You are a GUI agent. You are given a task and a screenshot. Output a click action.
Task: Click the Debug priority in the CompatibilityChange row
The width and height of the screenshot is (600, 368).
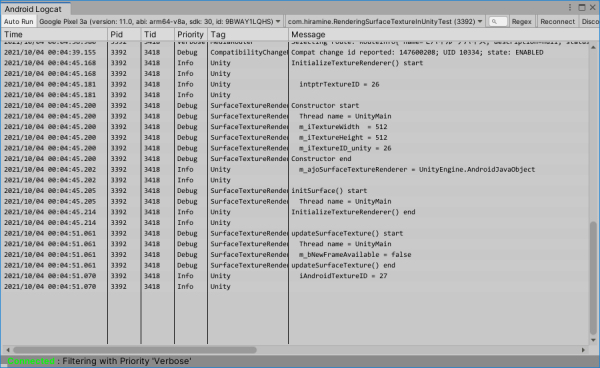click(x=187, y=52)
